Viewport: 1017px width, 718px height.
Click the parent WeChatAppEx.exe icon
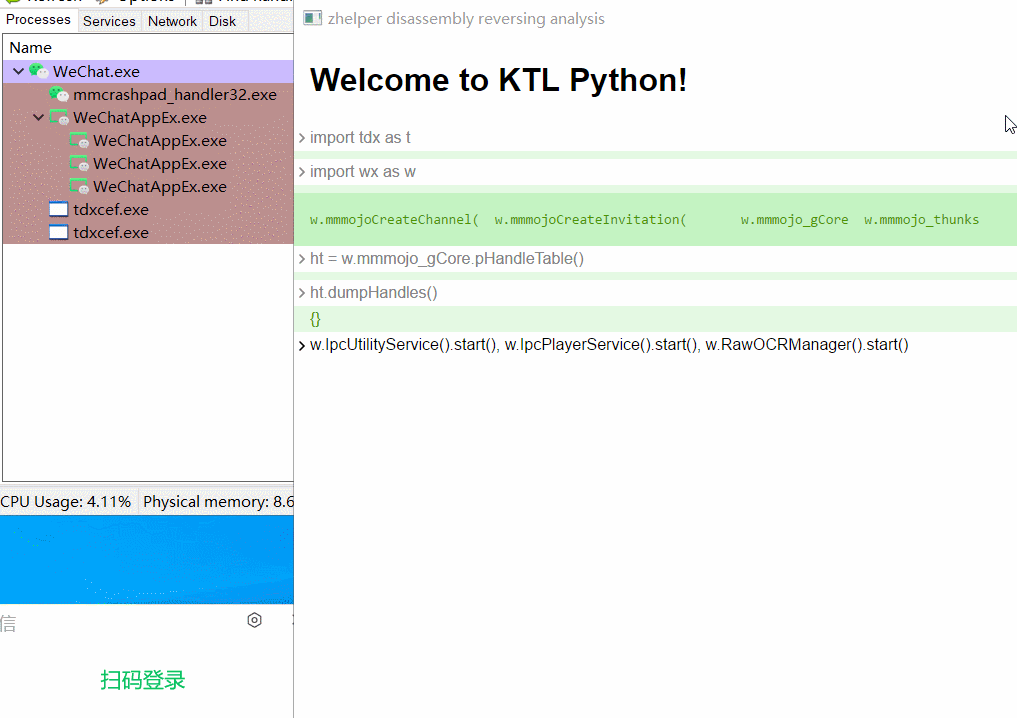(x=59, y=117)
